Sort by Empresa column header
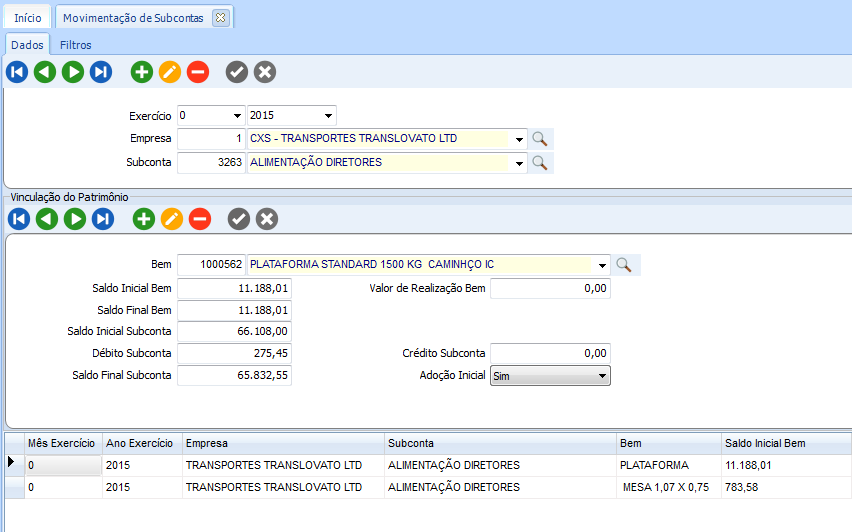 click(x=283, y=443)
